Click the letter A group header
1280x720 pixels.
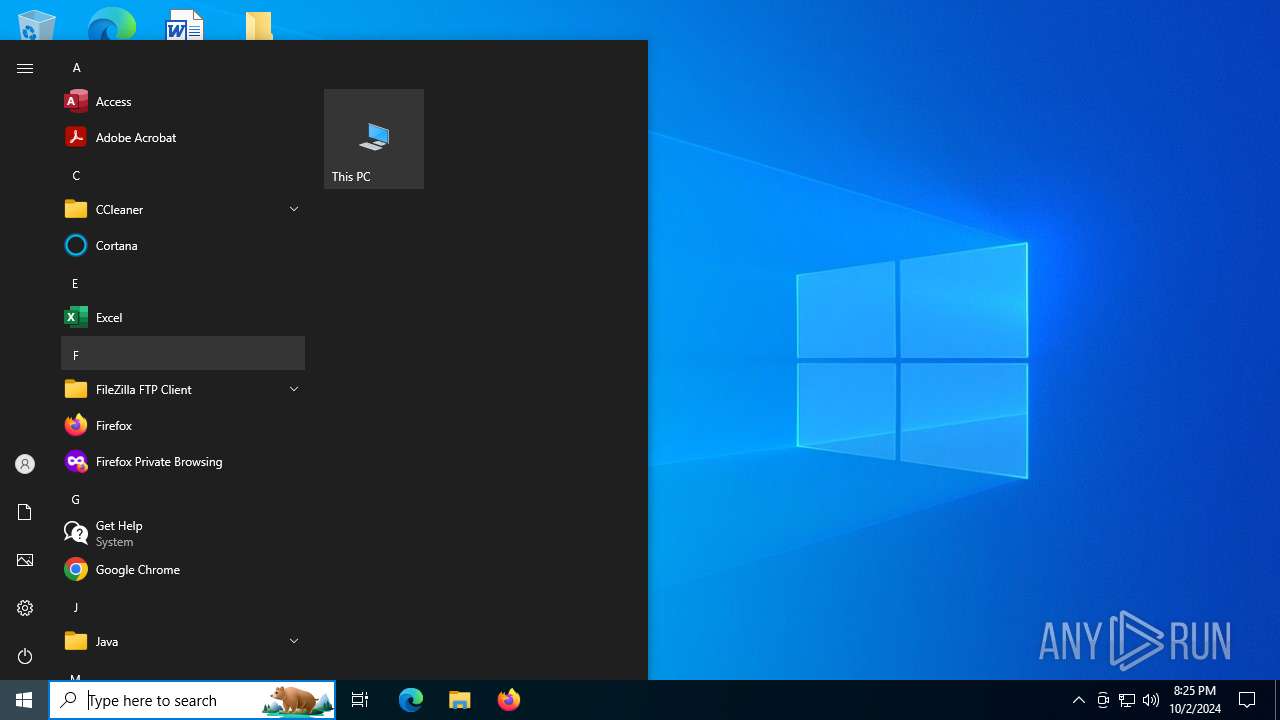183,67
